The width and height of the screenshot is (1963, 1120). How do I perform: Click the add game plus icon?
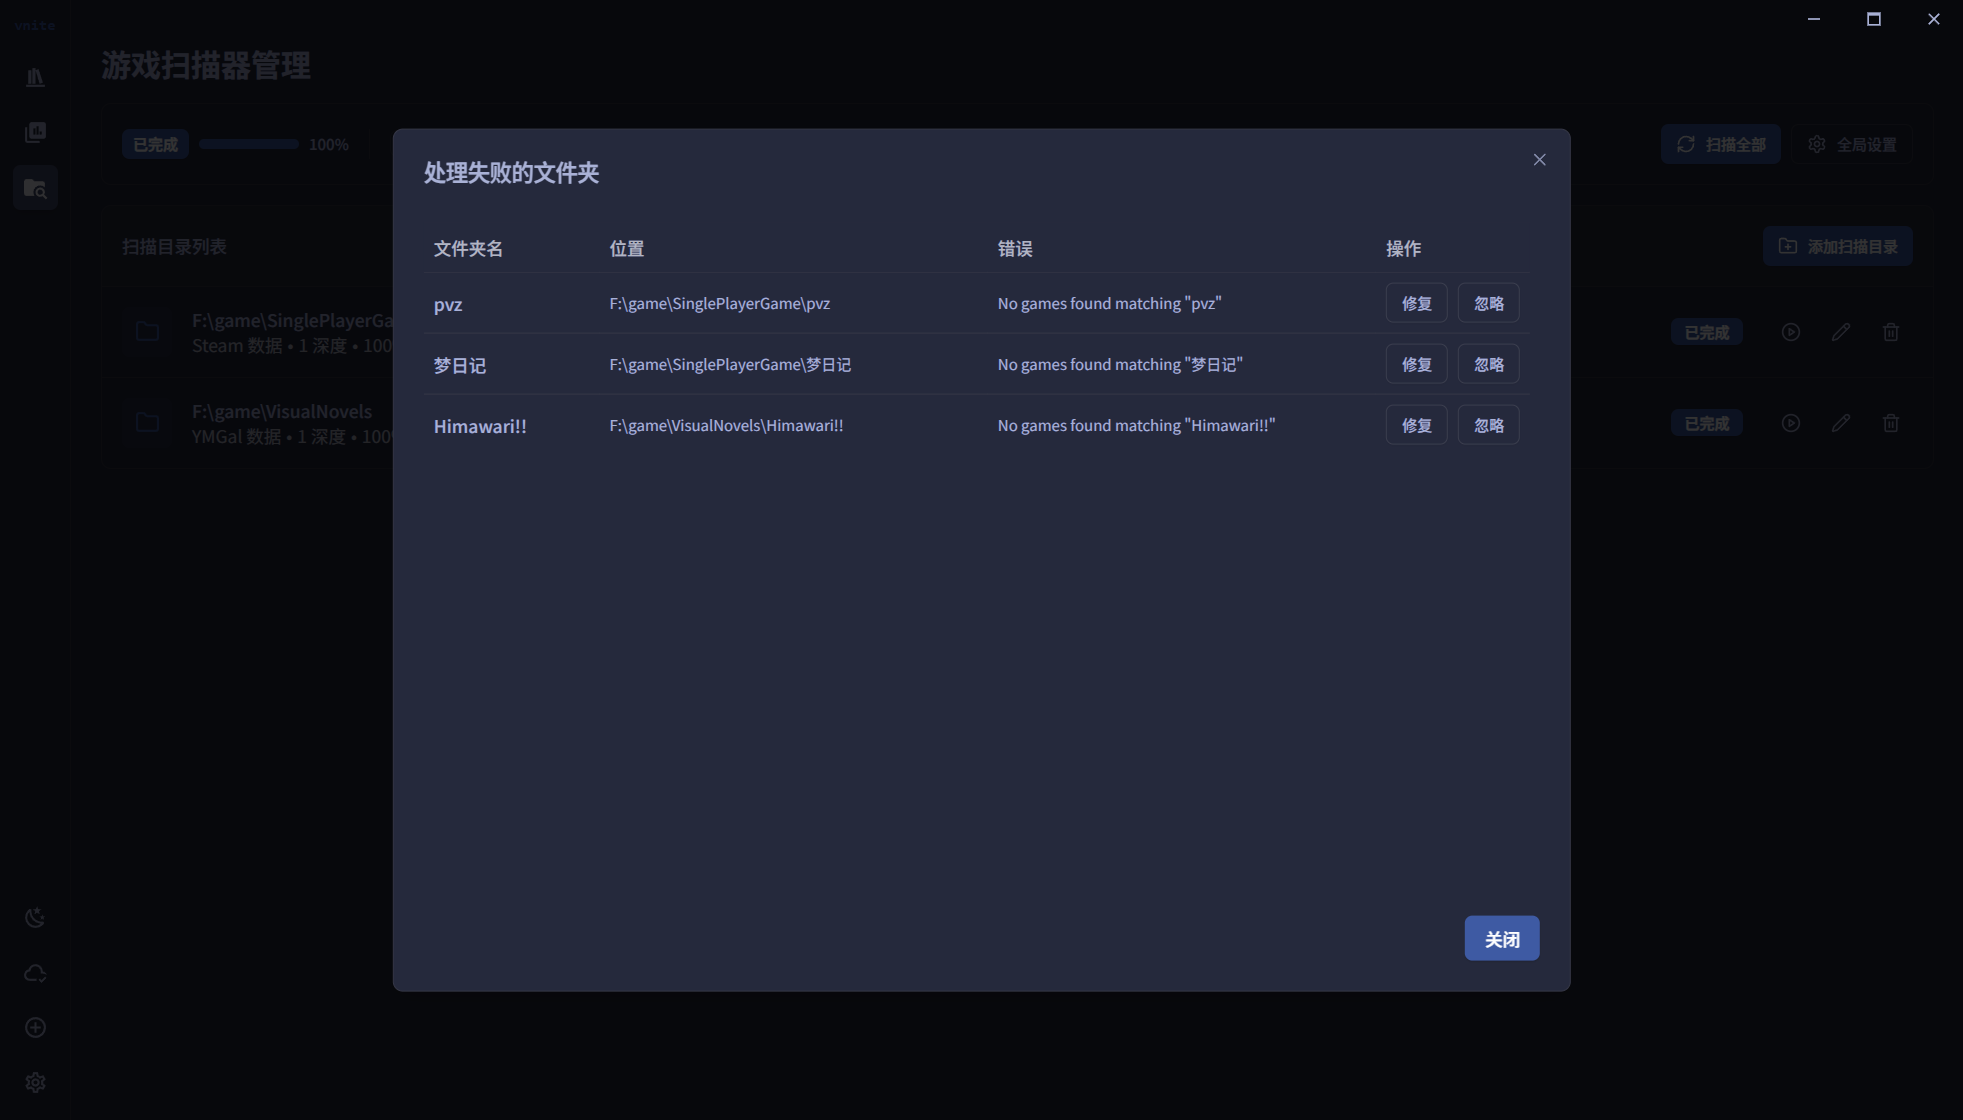coord(35,1027)
